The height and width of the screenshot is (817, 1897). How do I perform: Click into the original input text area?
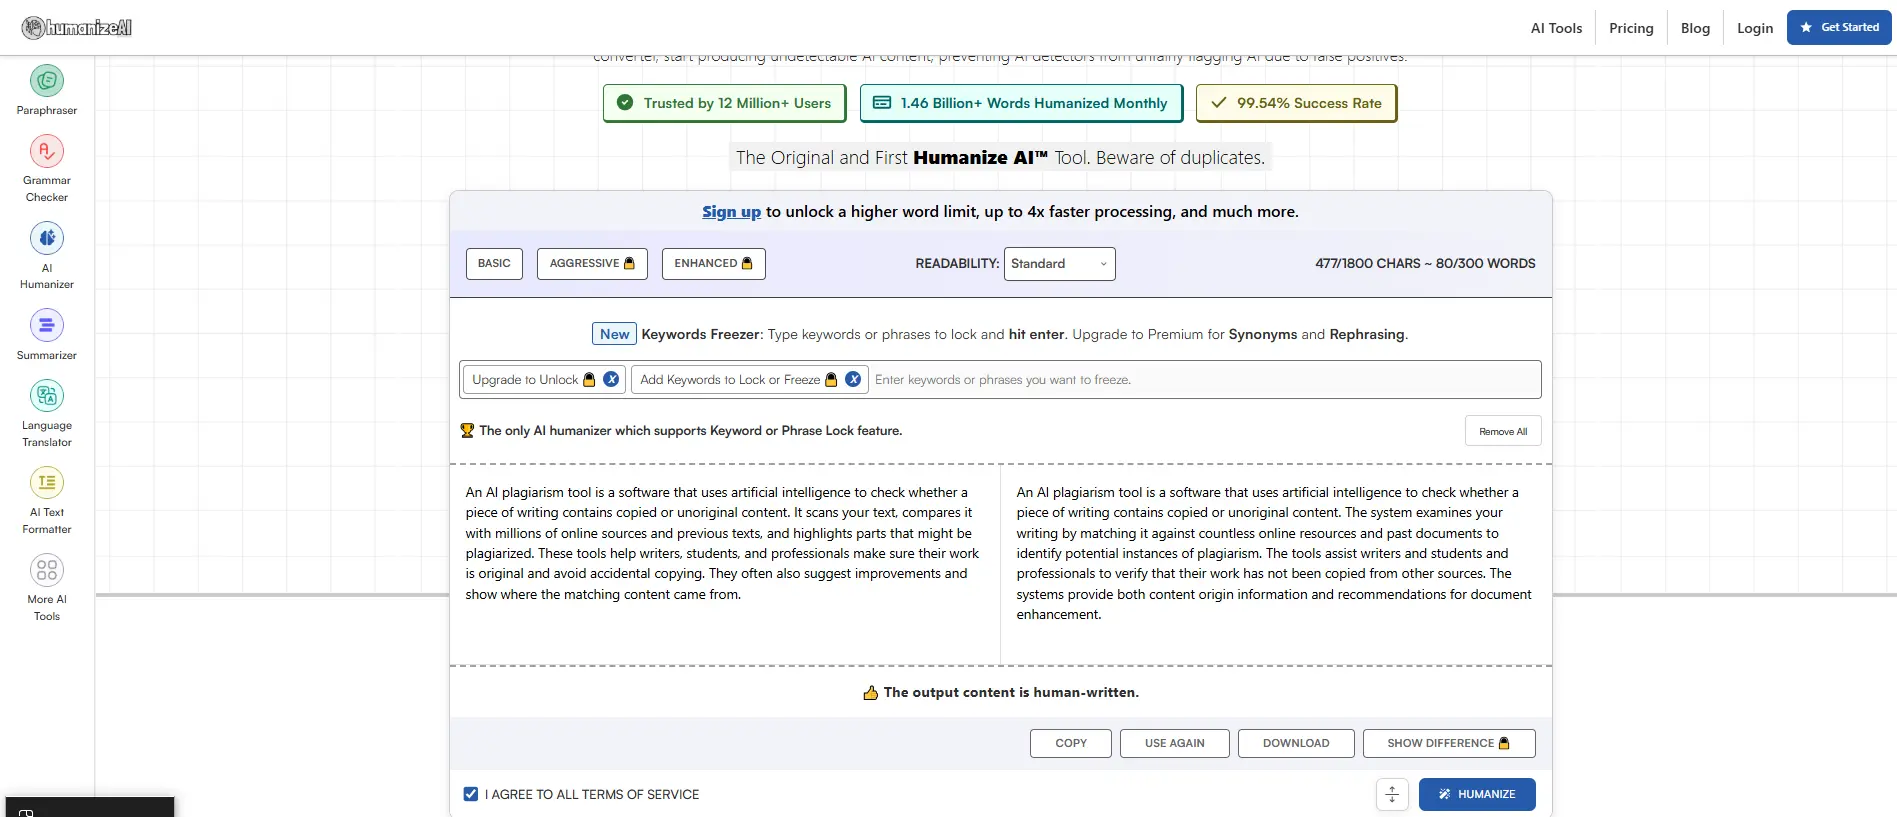724,565
